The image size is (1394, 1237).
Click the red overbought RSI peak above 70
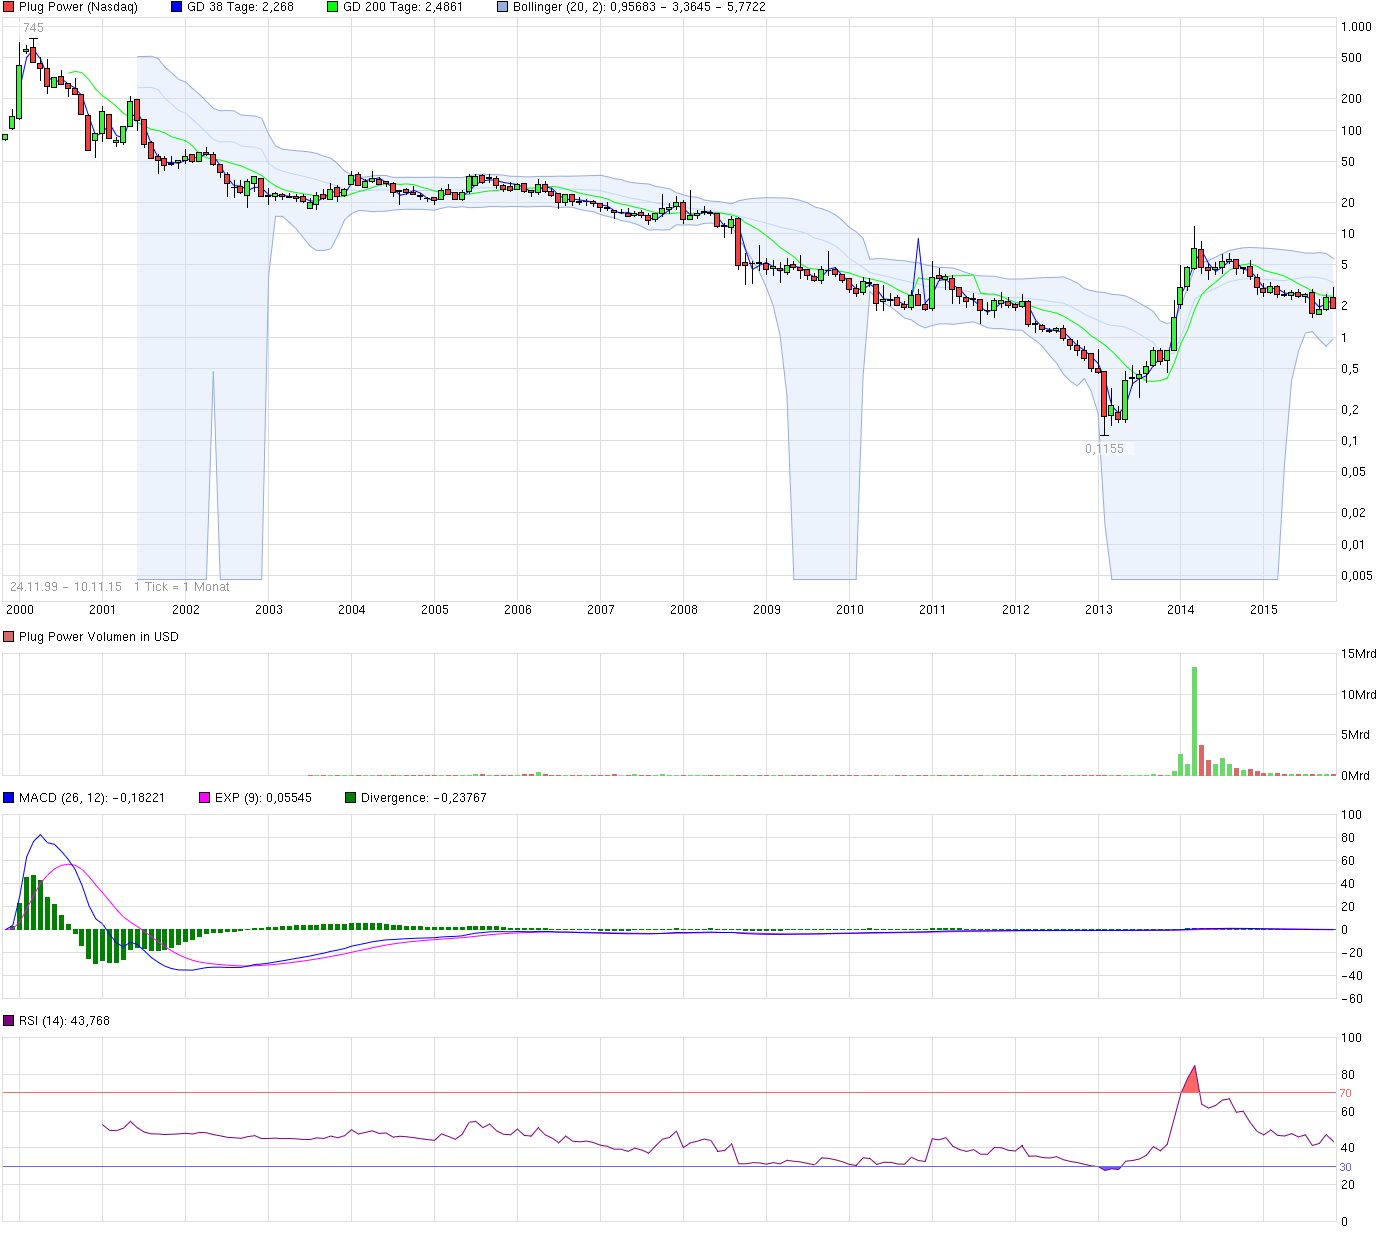click(x=1190, y=1081)
